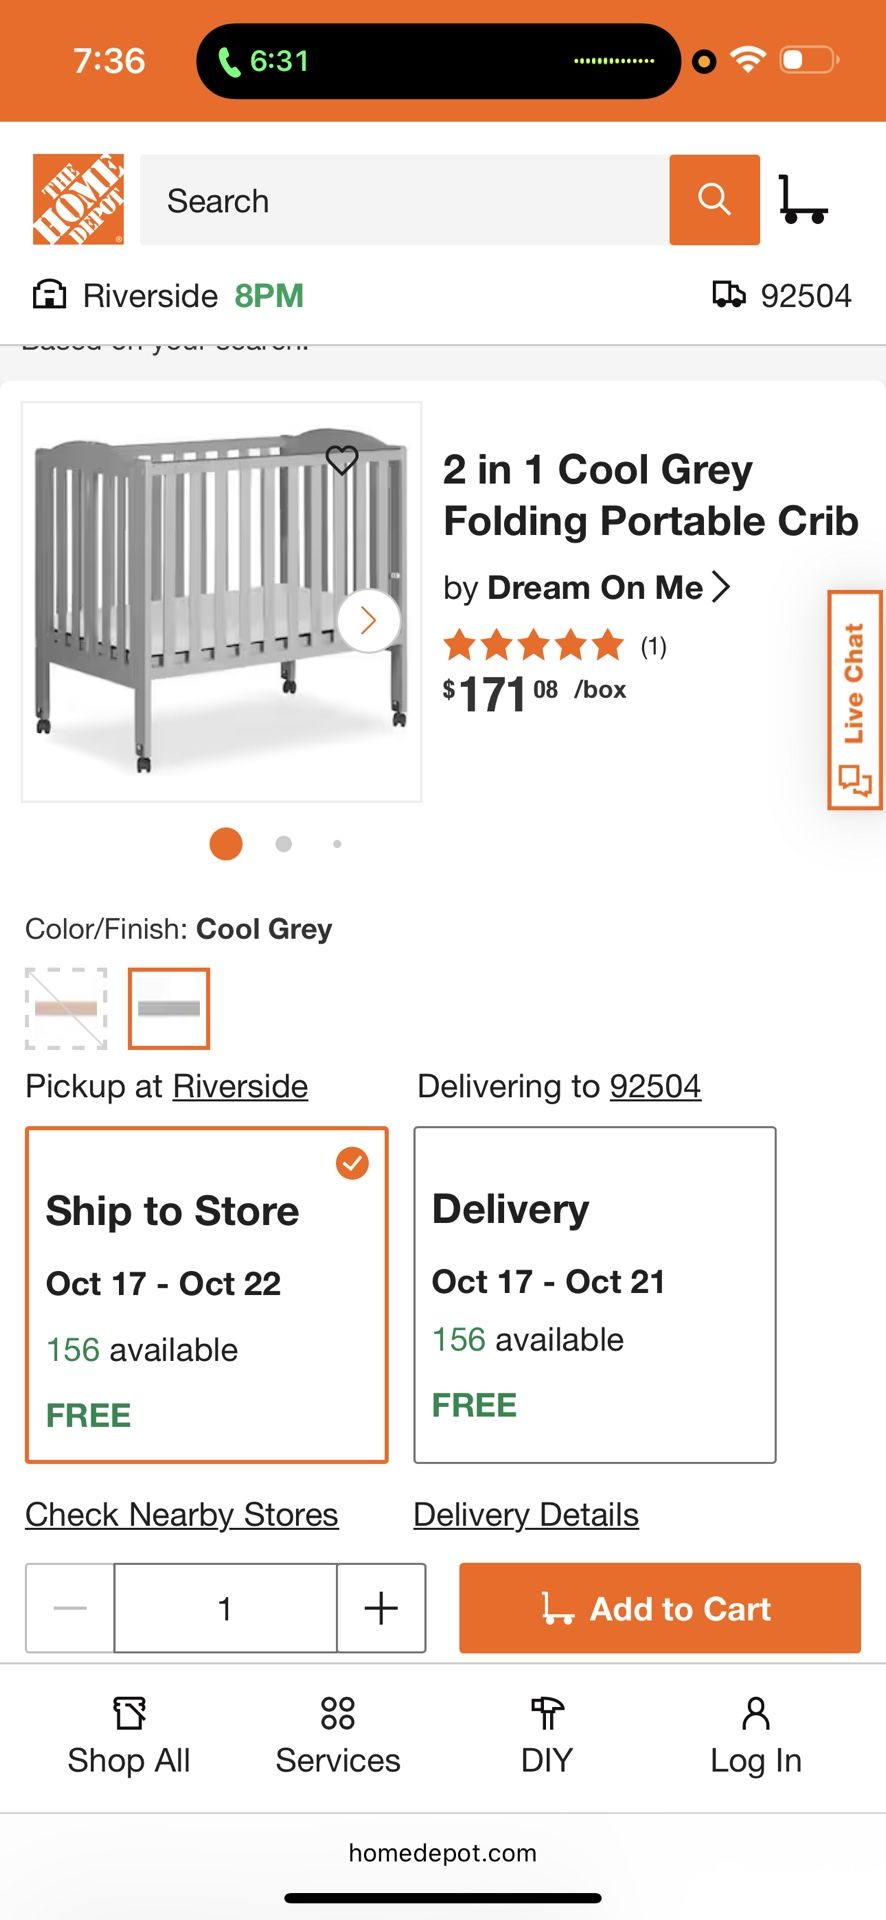886x1920 pixels.
Task: Select the Delivery fulfillment option card
Action: click(594, 1294)
